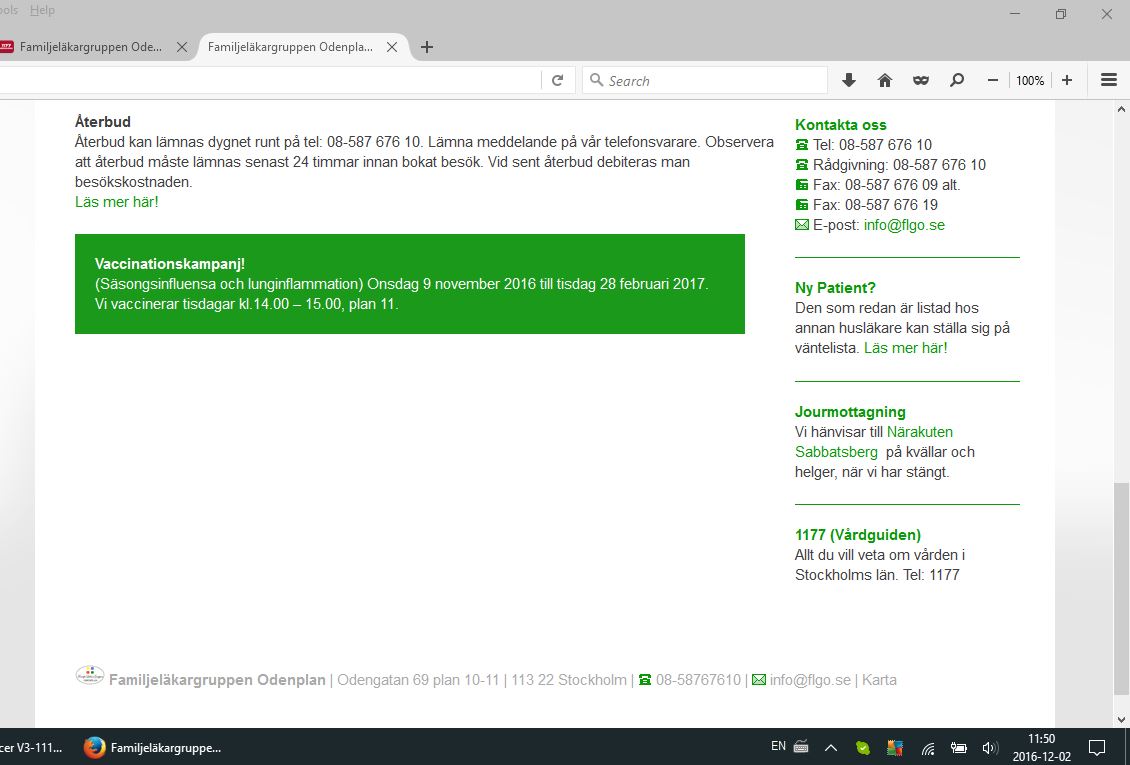The width and height of the screenshot is (1130, 765).
Task: Click footer telephone icon before 08-58767610
Action: pyautogui.click(x=645, y=679)
